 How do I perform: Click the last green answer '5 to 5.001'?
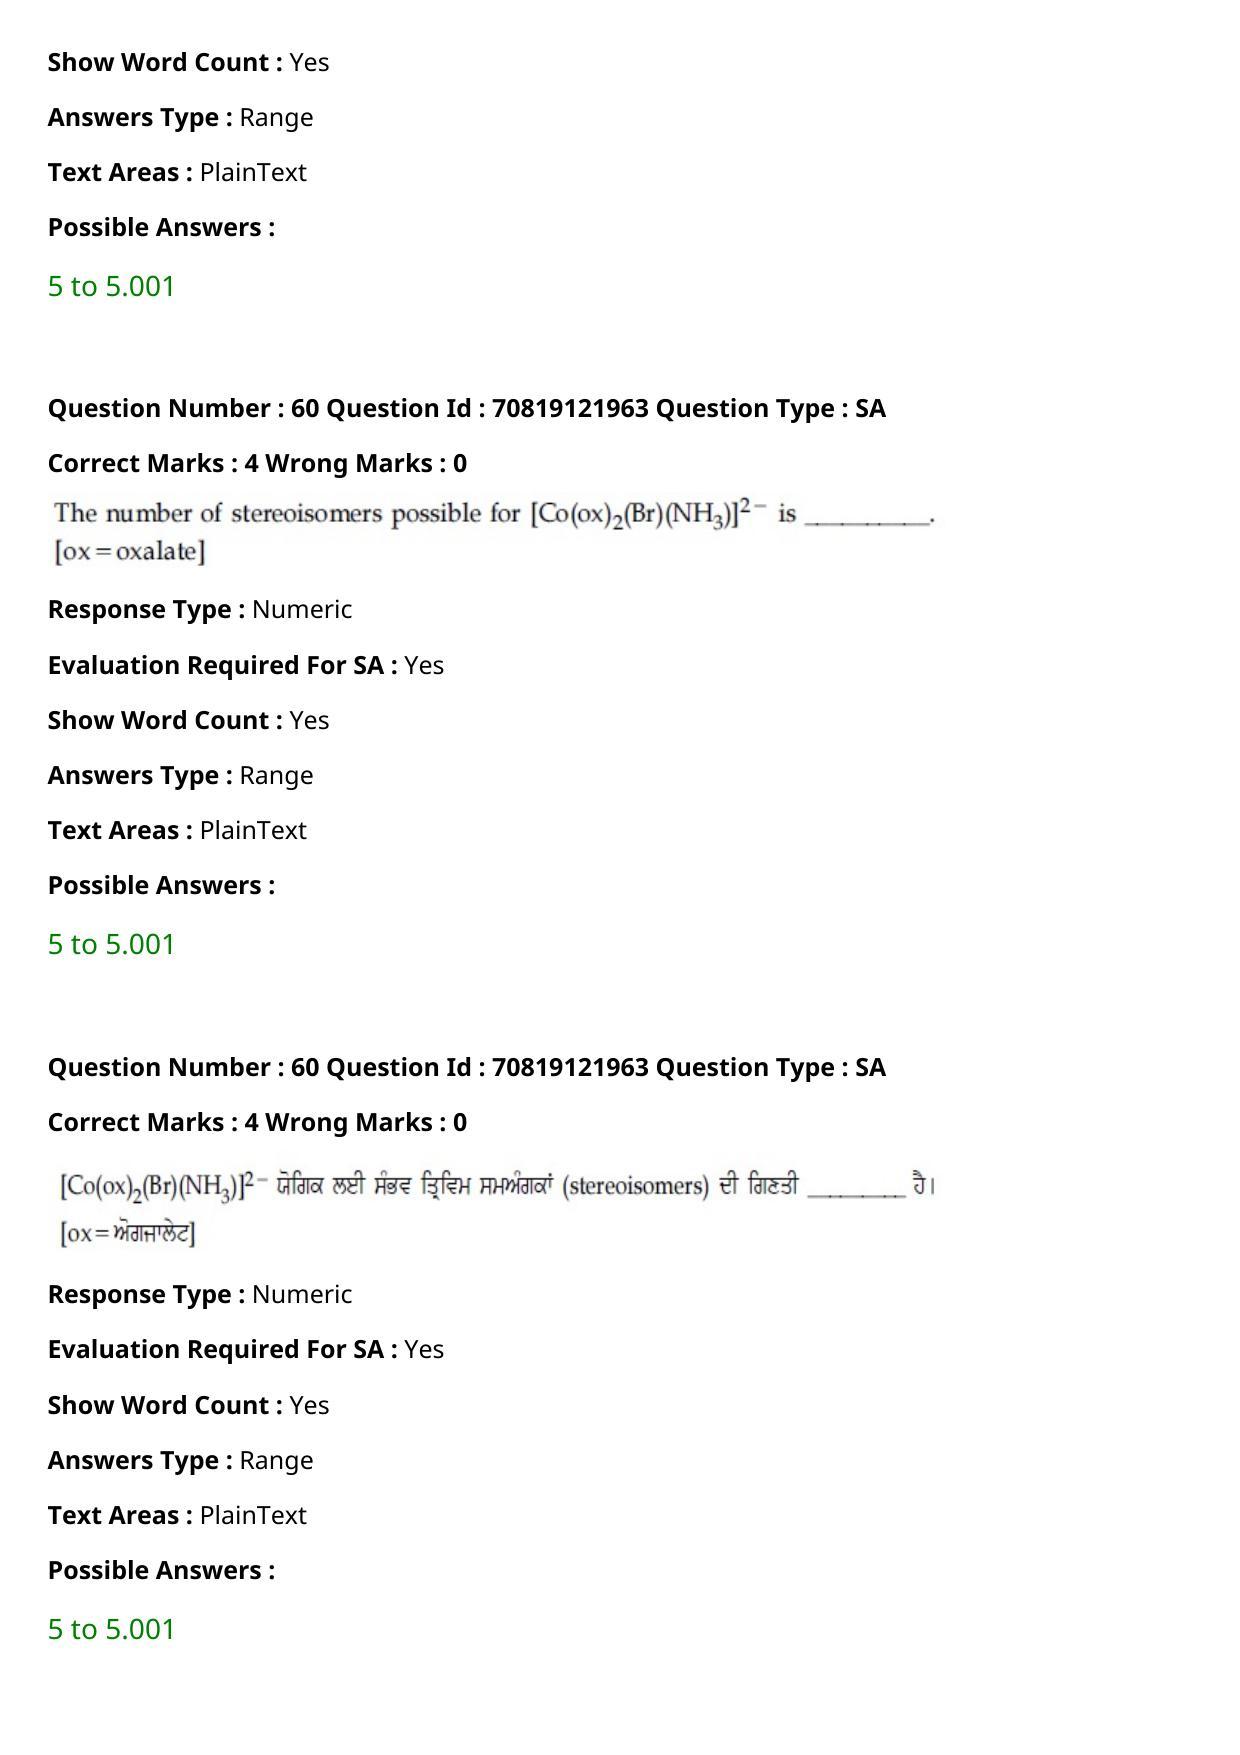click(111, 1629)
